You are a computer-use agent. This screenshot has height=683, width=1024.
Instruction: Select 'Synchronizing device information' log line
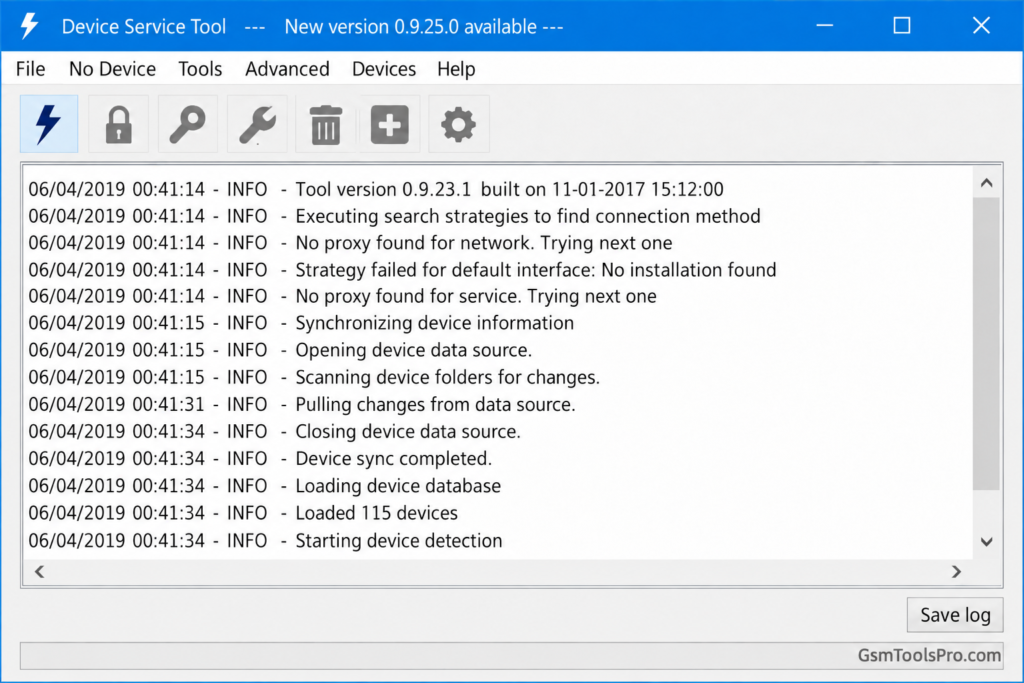(x=301, y=323)
